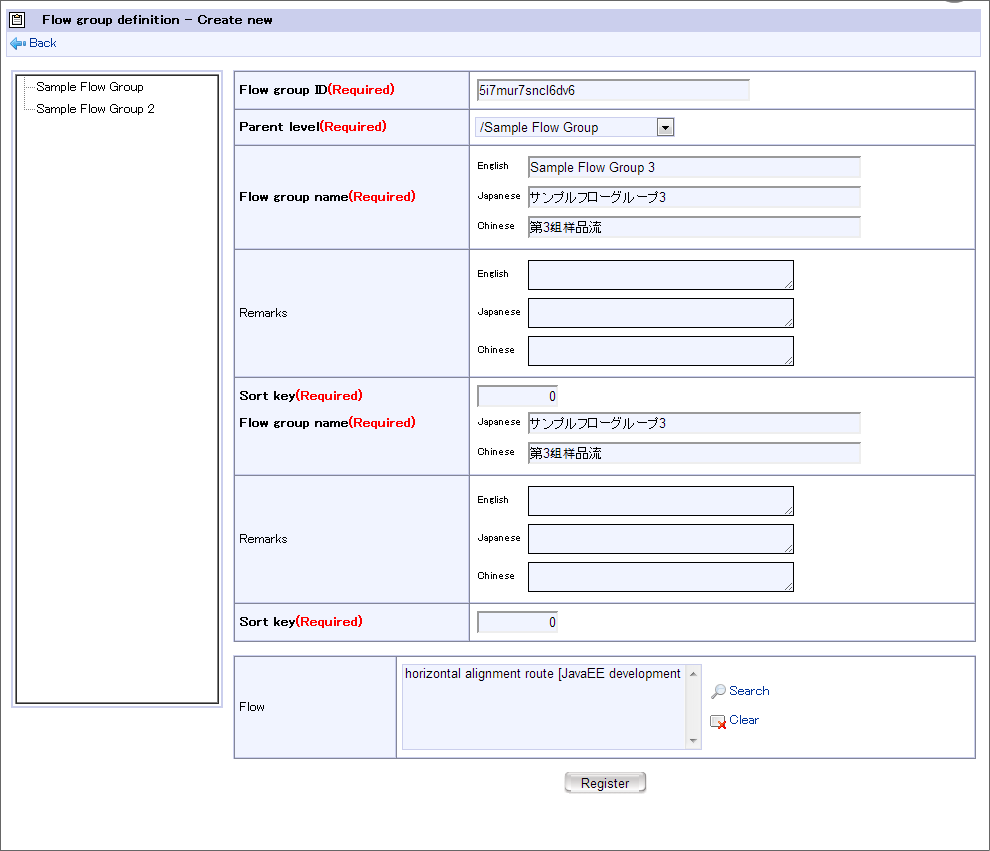
Task: Click the first Chinese Remarks textarea
Action: (660, 351)
